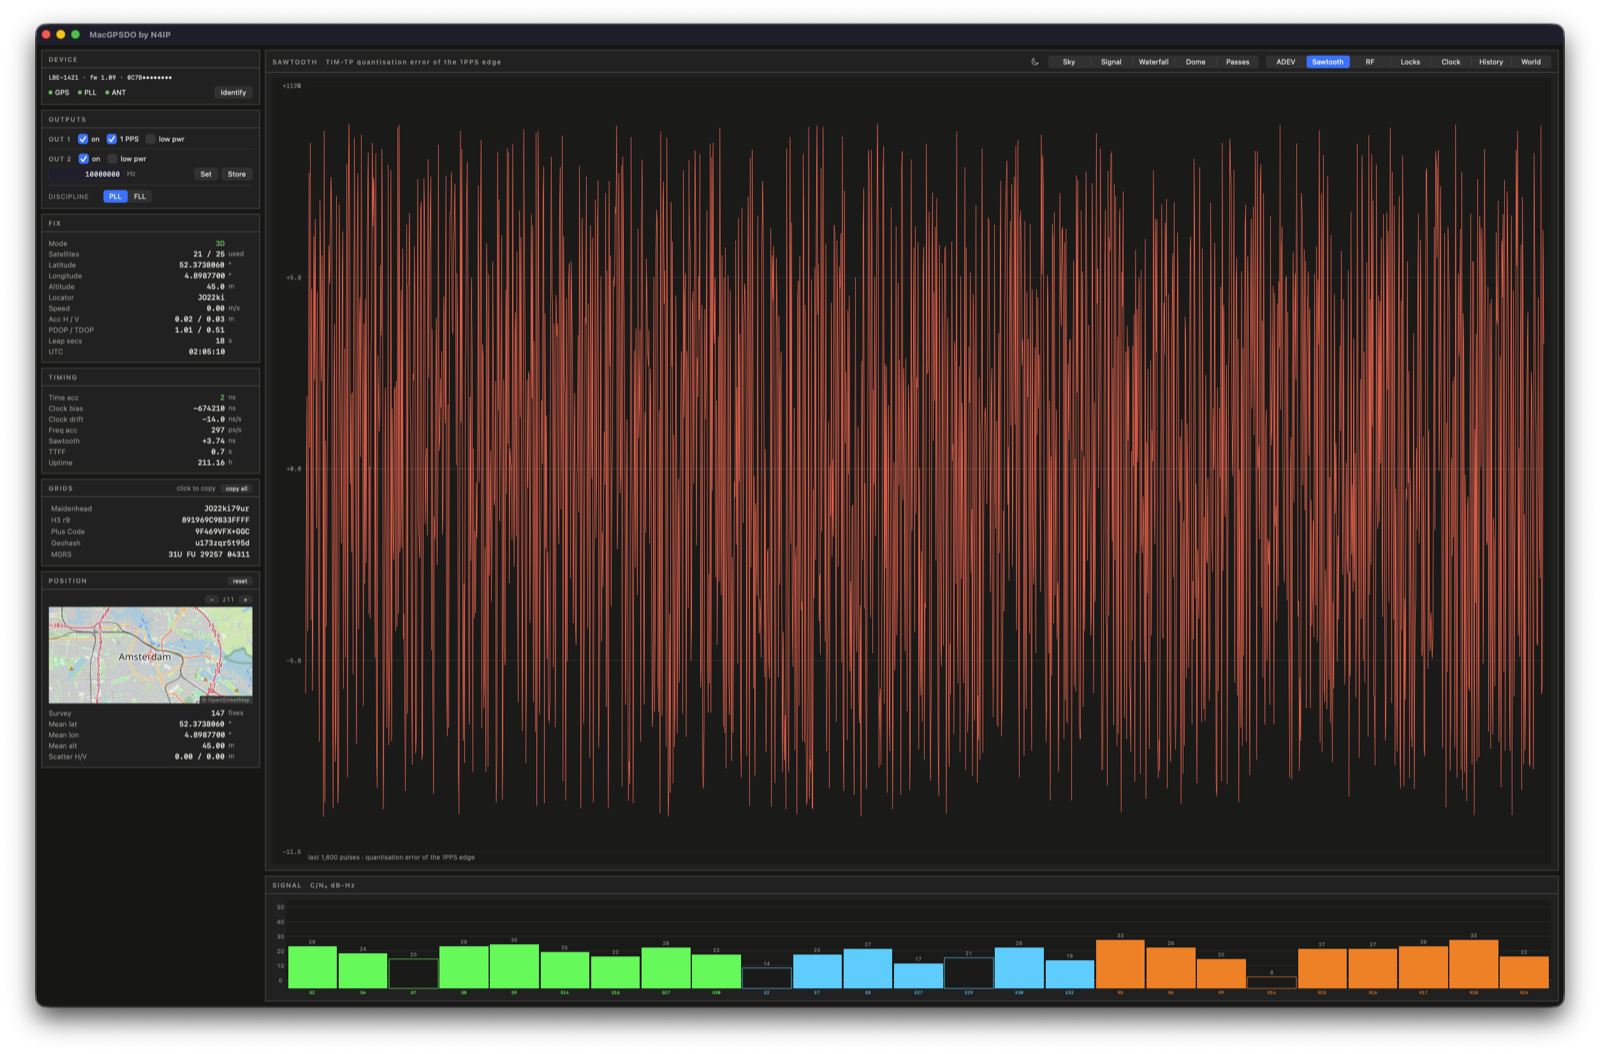The width and height of the screenshot is (1600, 1054).
Task: Click the copy all grids button
Action: coord(237,489)
